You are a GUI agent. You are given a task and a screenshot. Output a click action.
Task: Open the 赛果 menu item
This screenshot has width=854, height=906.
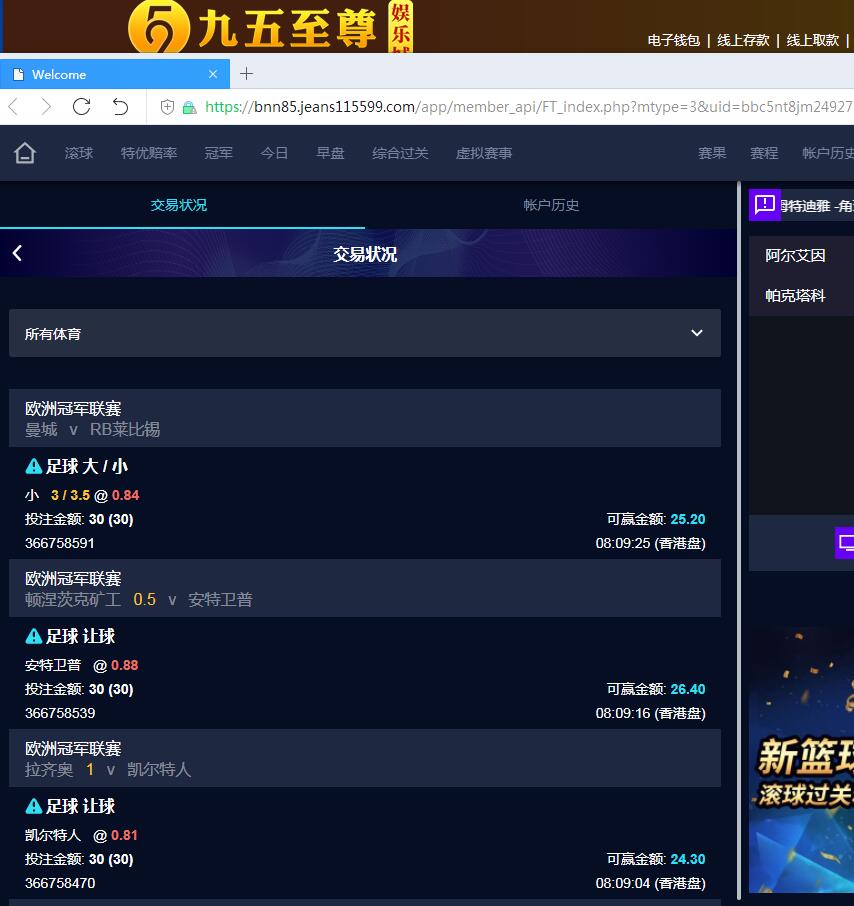712,153
